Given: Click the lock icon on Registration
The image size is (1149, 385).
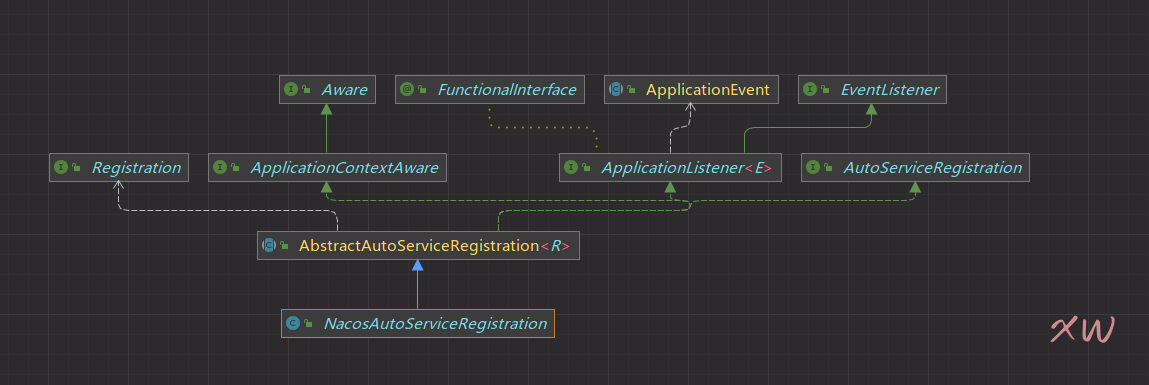Looking at the screenshot, I should (76, 167).
